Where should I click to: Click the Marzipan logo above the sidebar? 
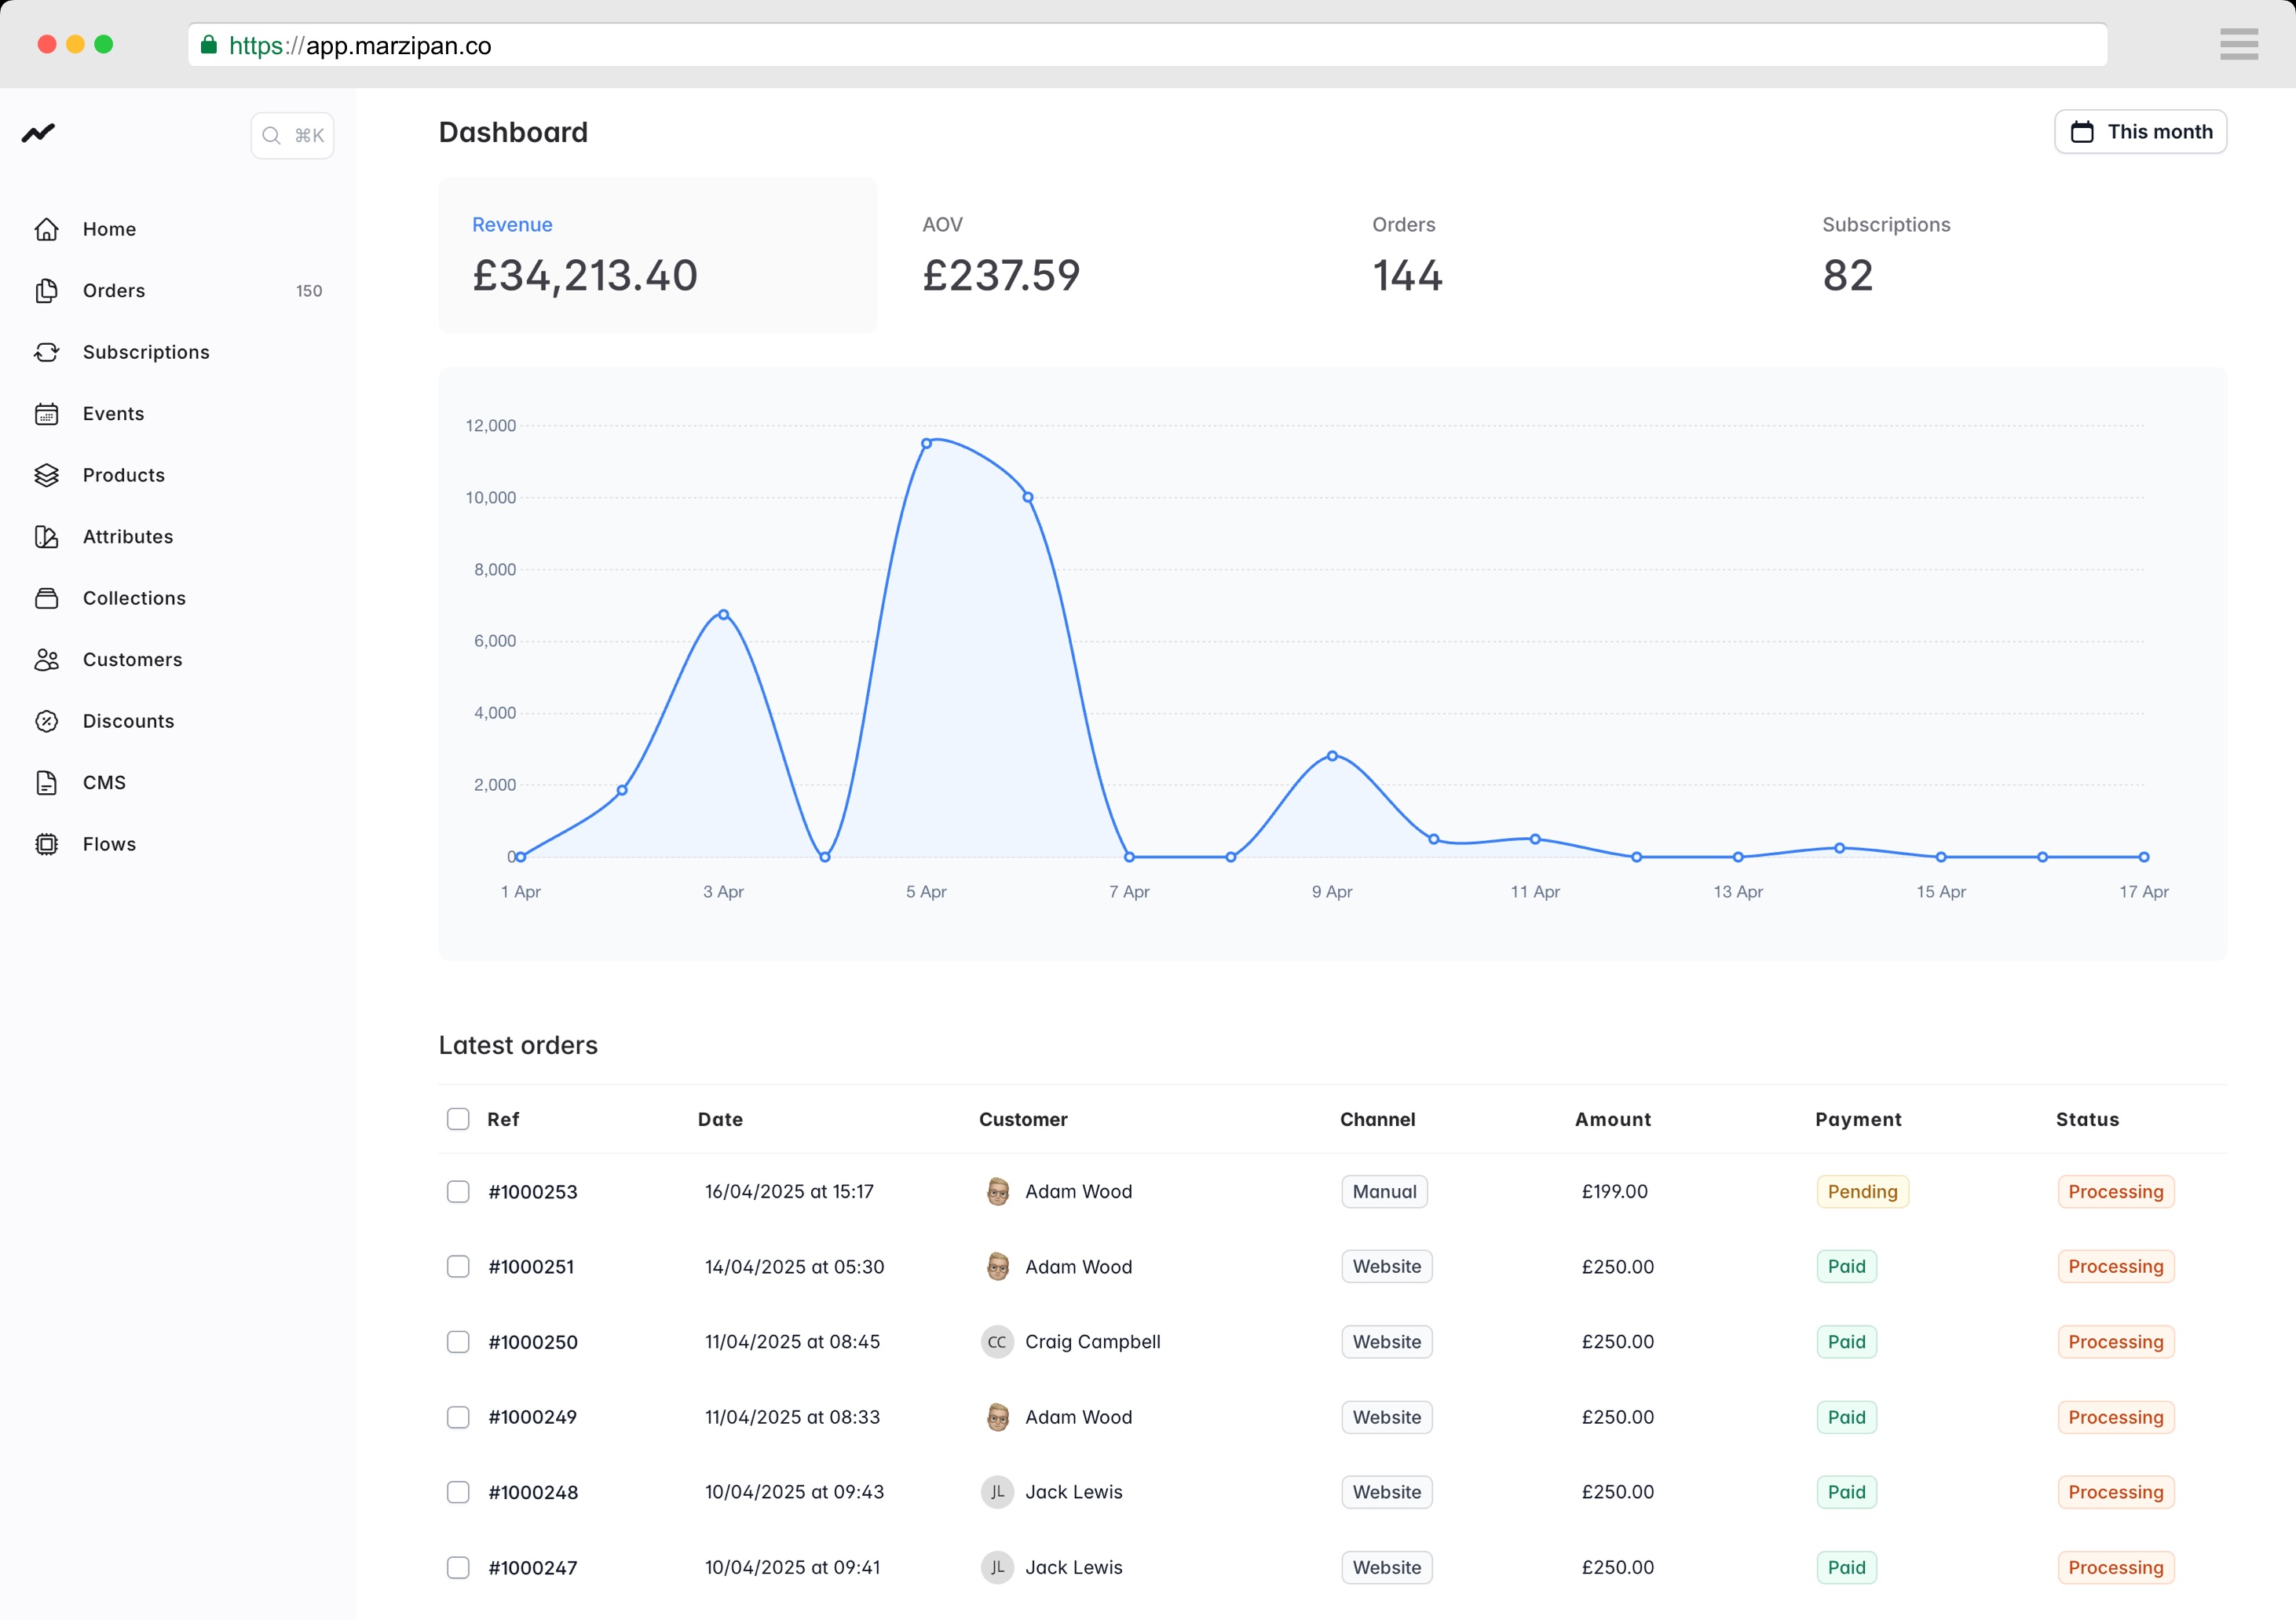pyautogui.click(x=38, y=132)
